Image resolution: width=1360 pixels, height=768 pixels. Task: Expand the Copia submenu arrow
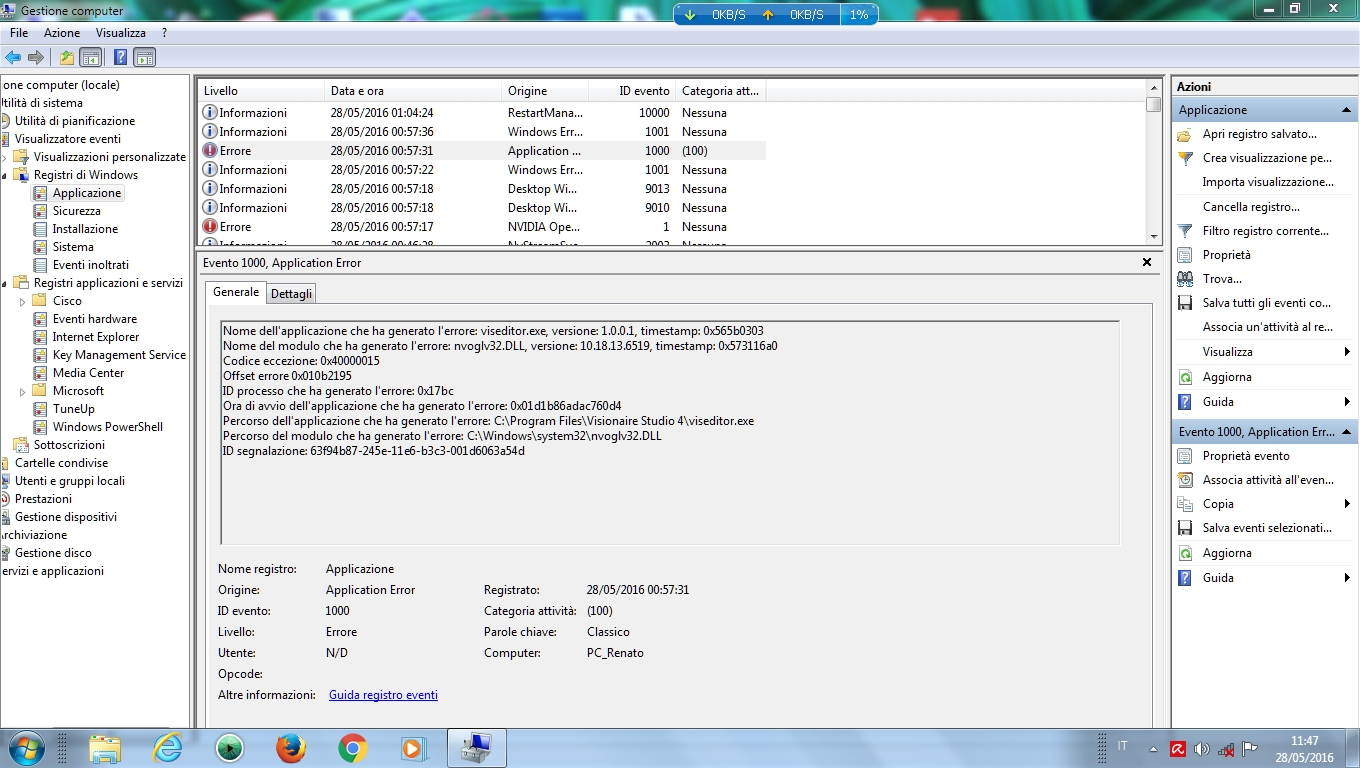(1347, 504)
